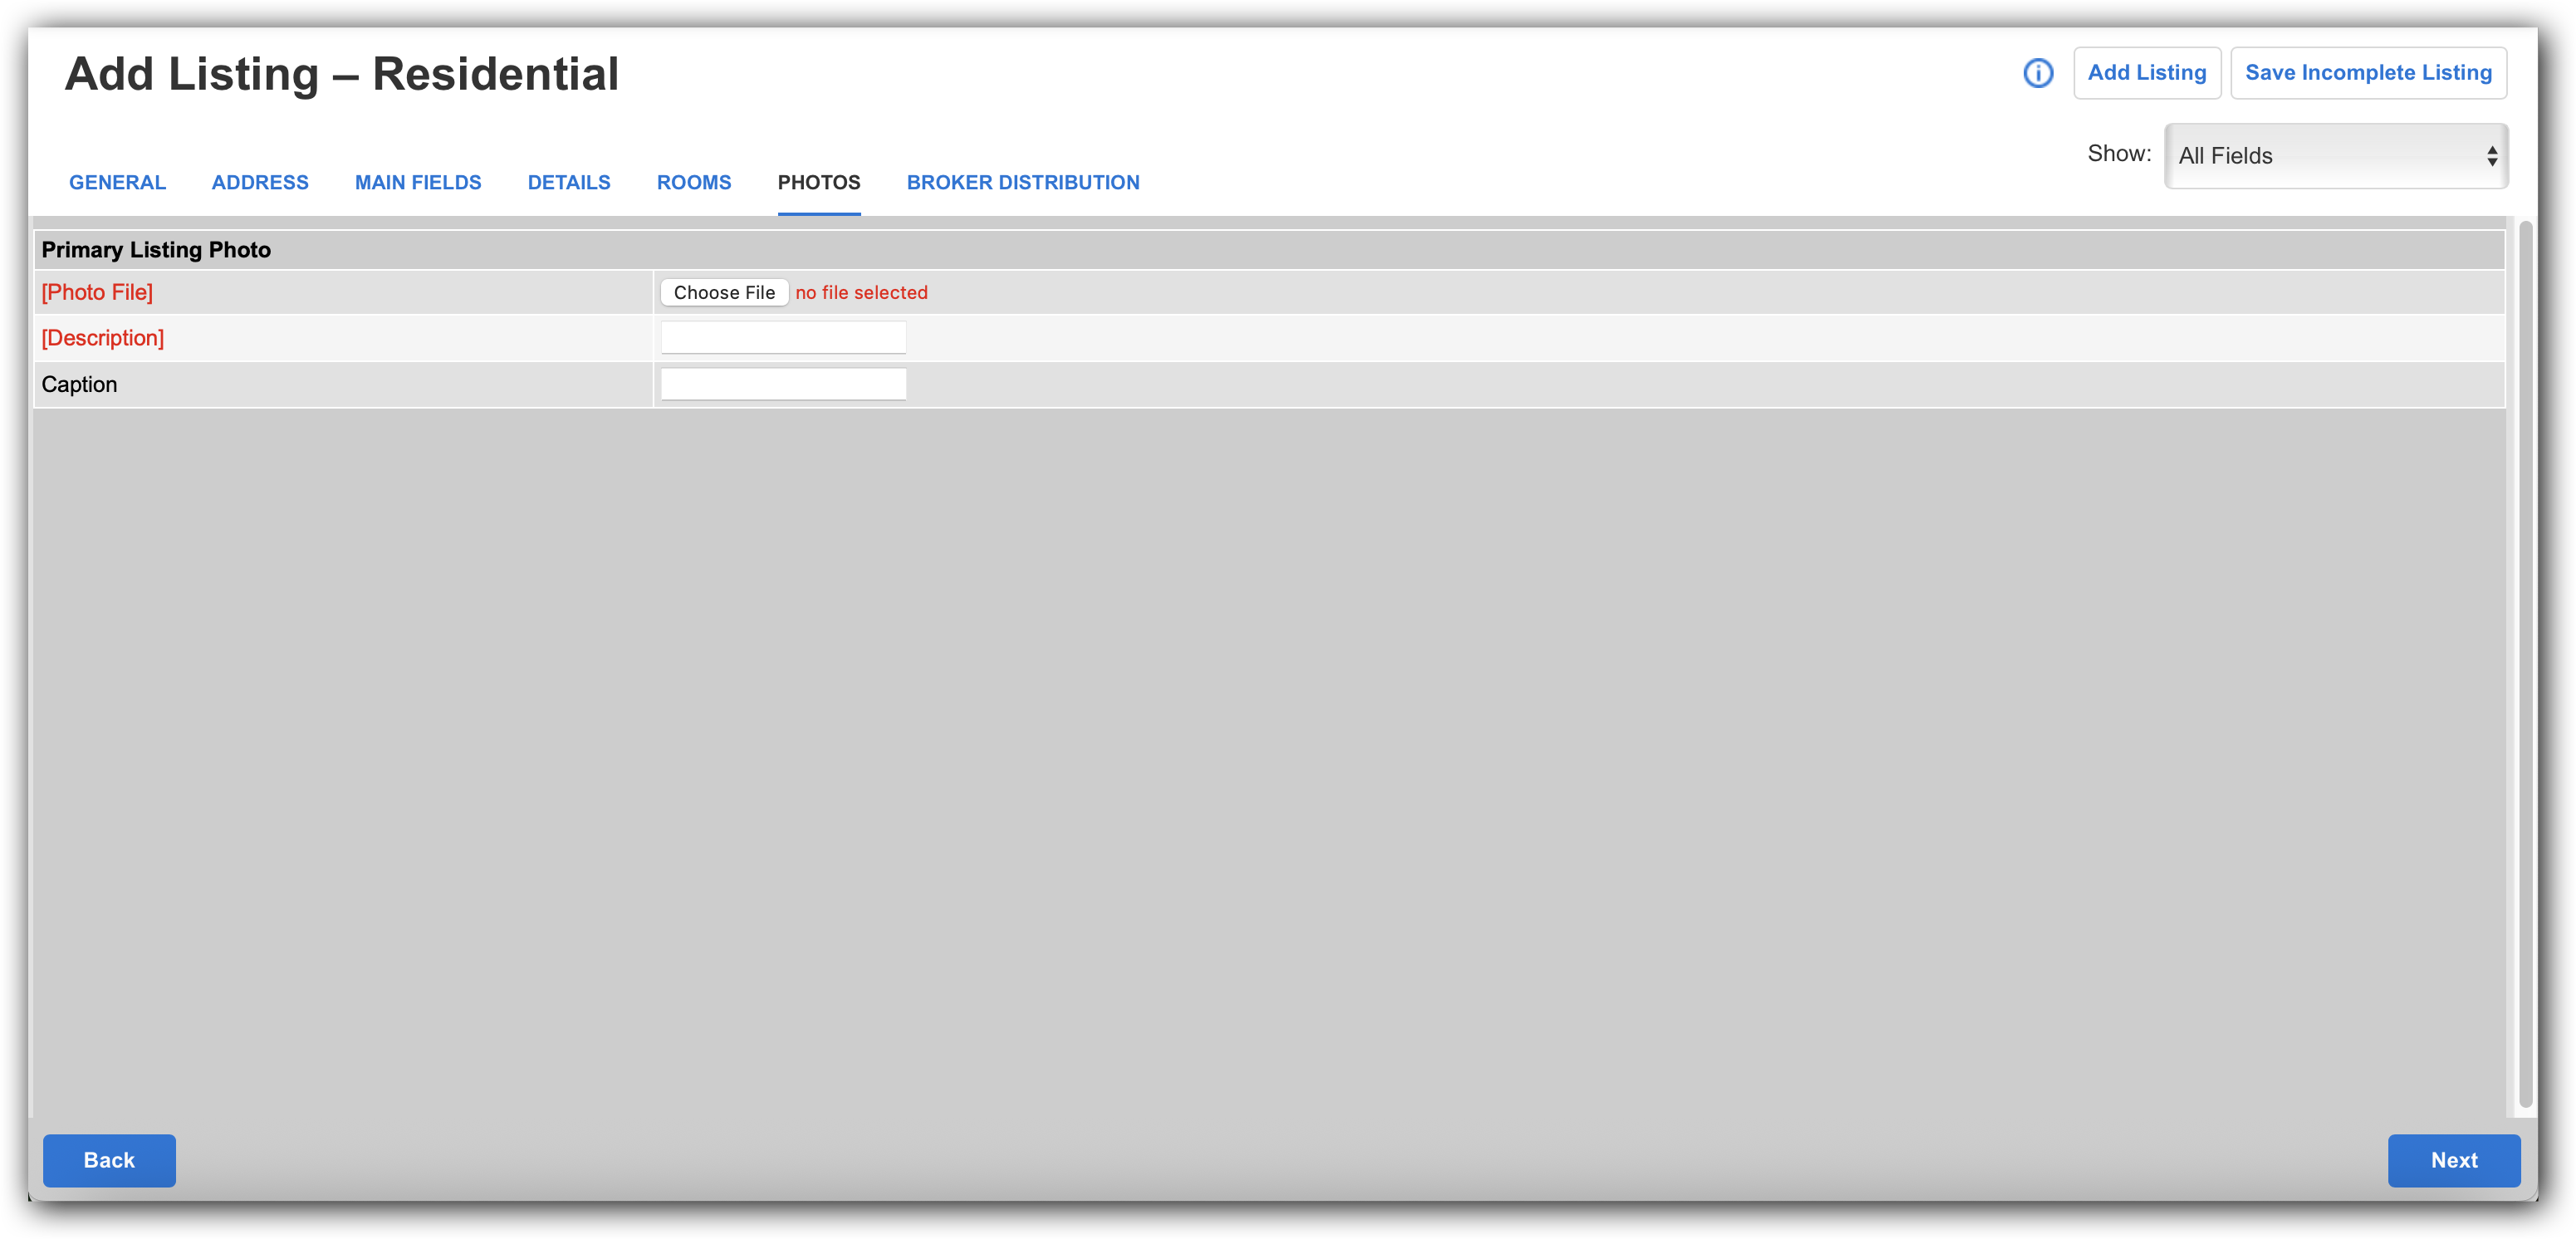
Task: Open the Broker Distribution tab
Action: point(1023,183)
